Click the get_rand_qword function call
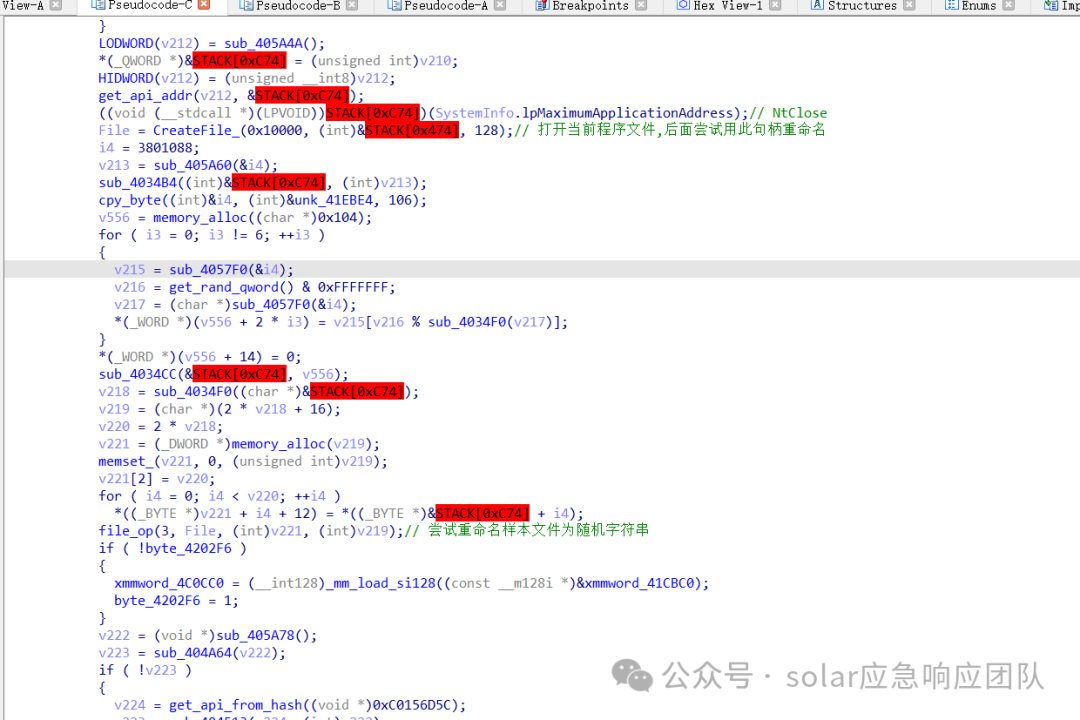The width and height of the screenshot is (1080, 720). (224, 287)
